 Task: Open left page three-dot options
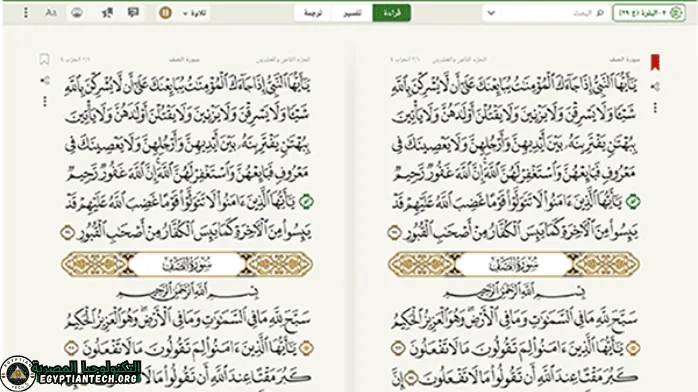pos(45,102)
